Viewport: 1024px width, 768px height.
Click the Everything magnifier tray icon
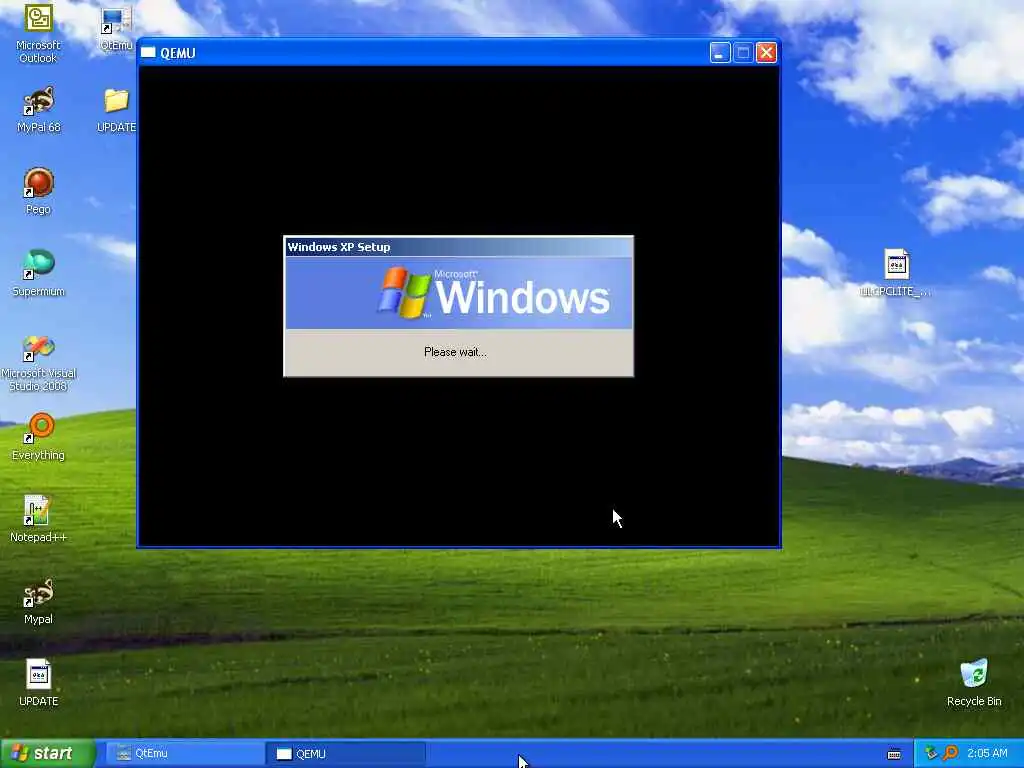click(x=950, y=754)
